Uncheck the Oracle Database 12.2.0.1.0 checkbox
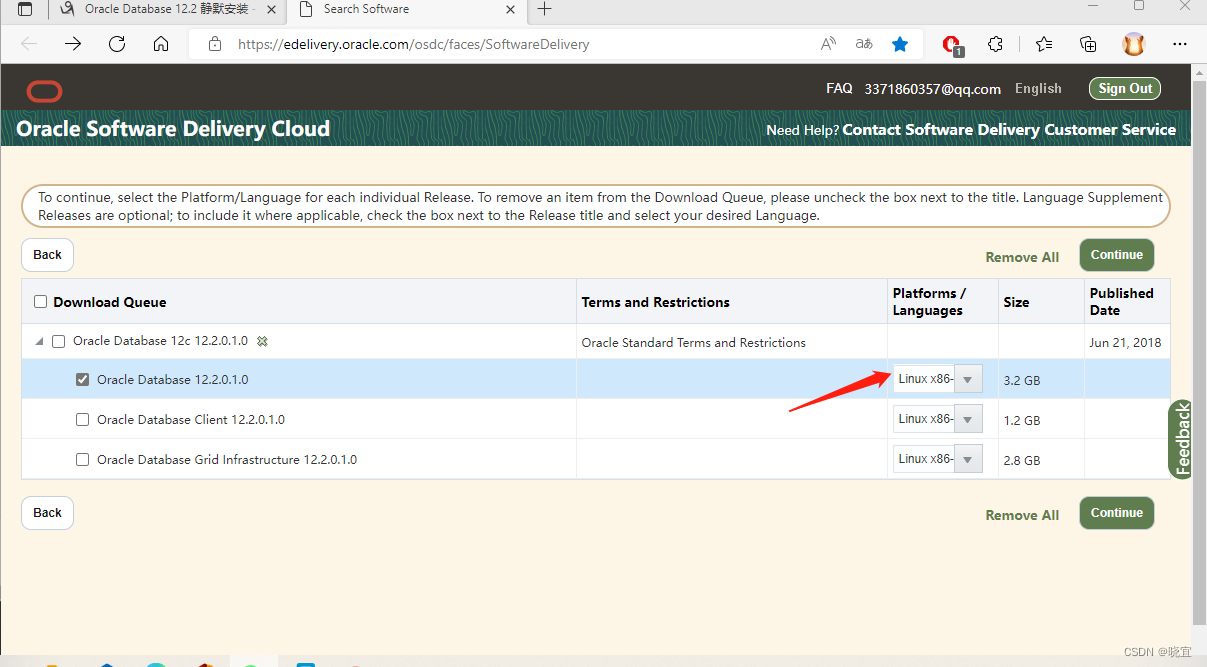 pyautogui.click(x=83, y=380)
